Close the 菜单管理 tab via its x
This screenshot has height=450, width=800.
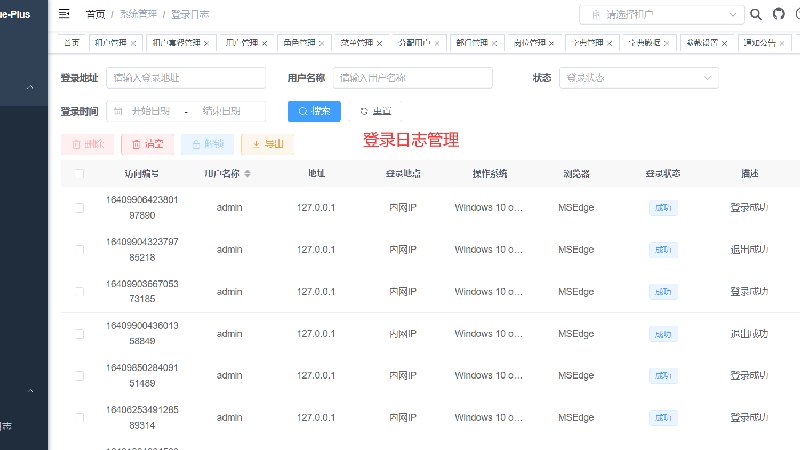tap(379, 43)
